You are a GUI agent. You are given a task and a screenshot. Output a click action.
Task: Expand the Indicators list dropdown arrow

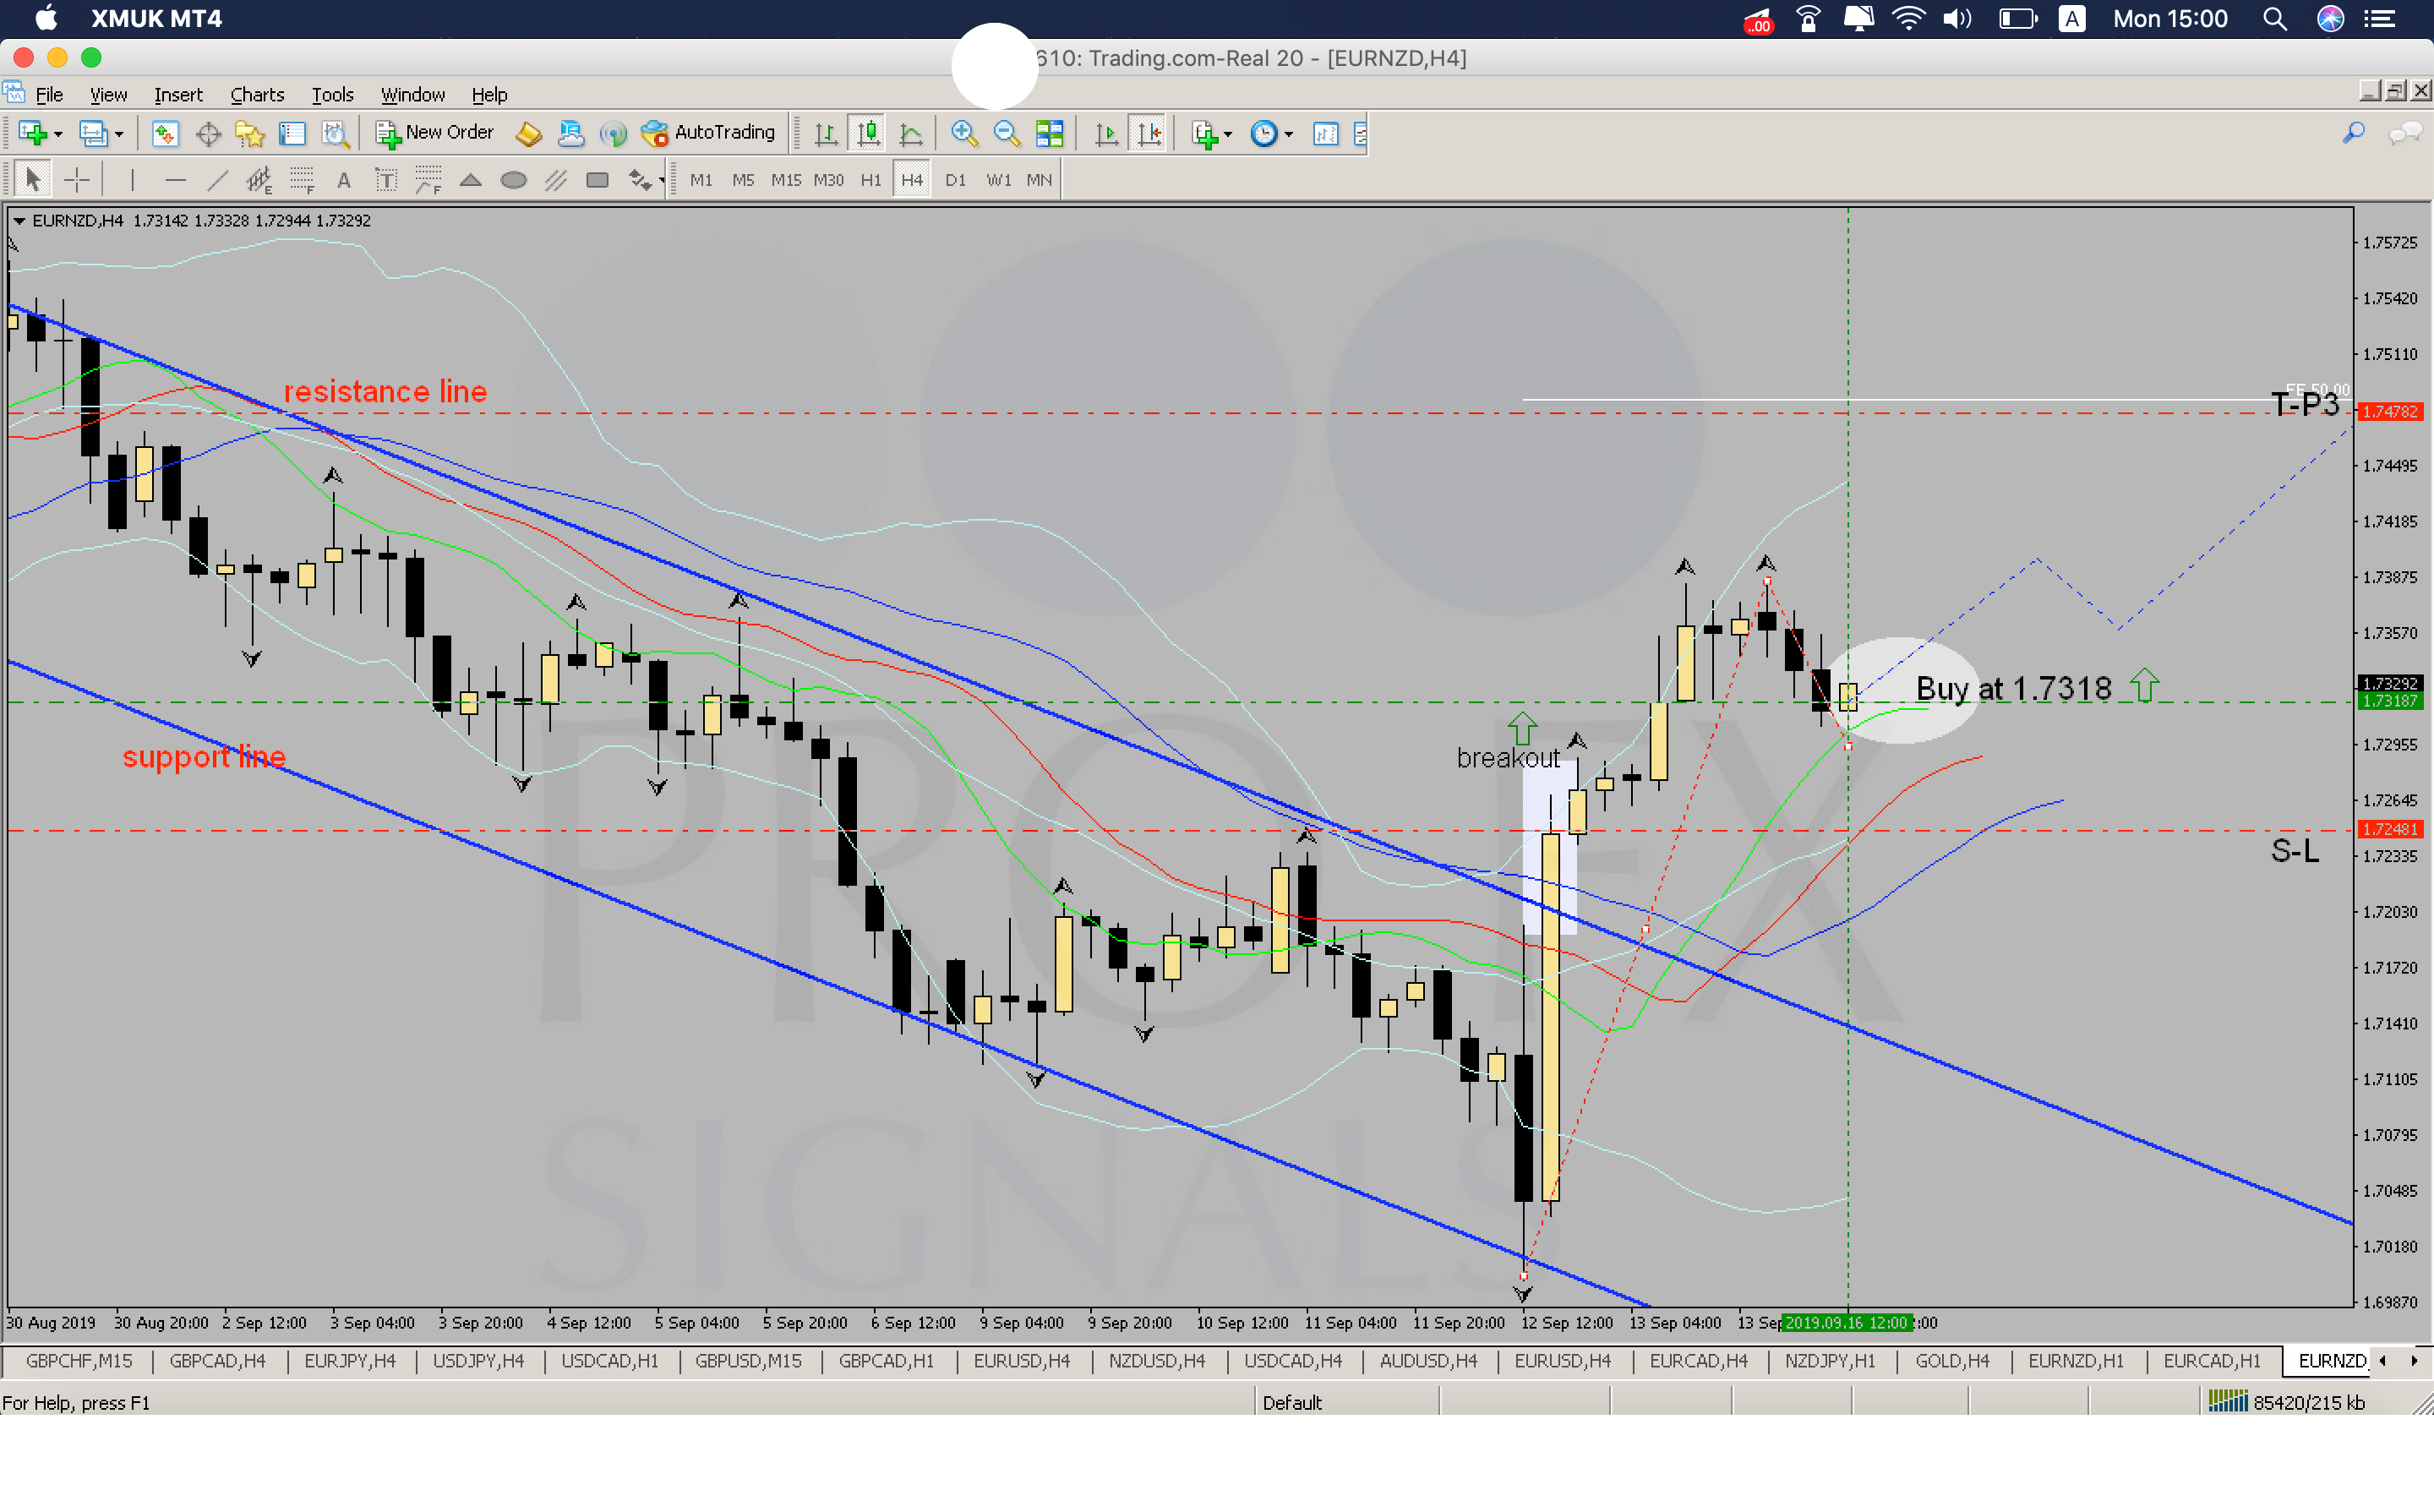(x=1228, y=134)
